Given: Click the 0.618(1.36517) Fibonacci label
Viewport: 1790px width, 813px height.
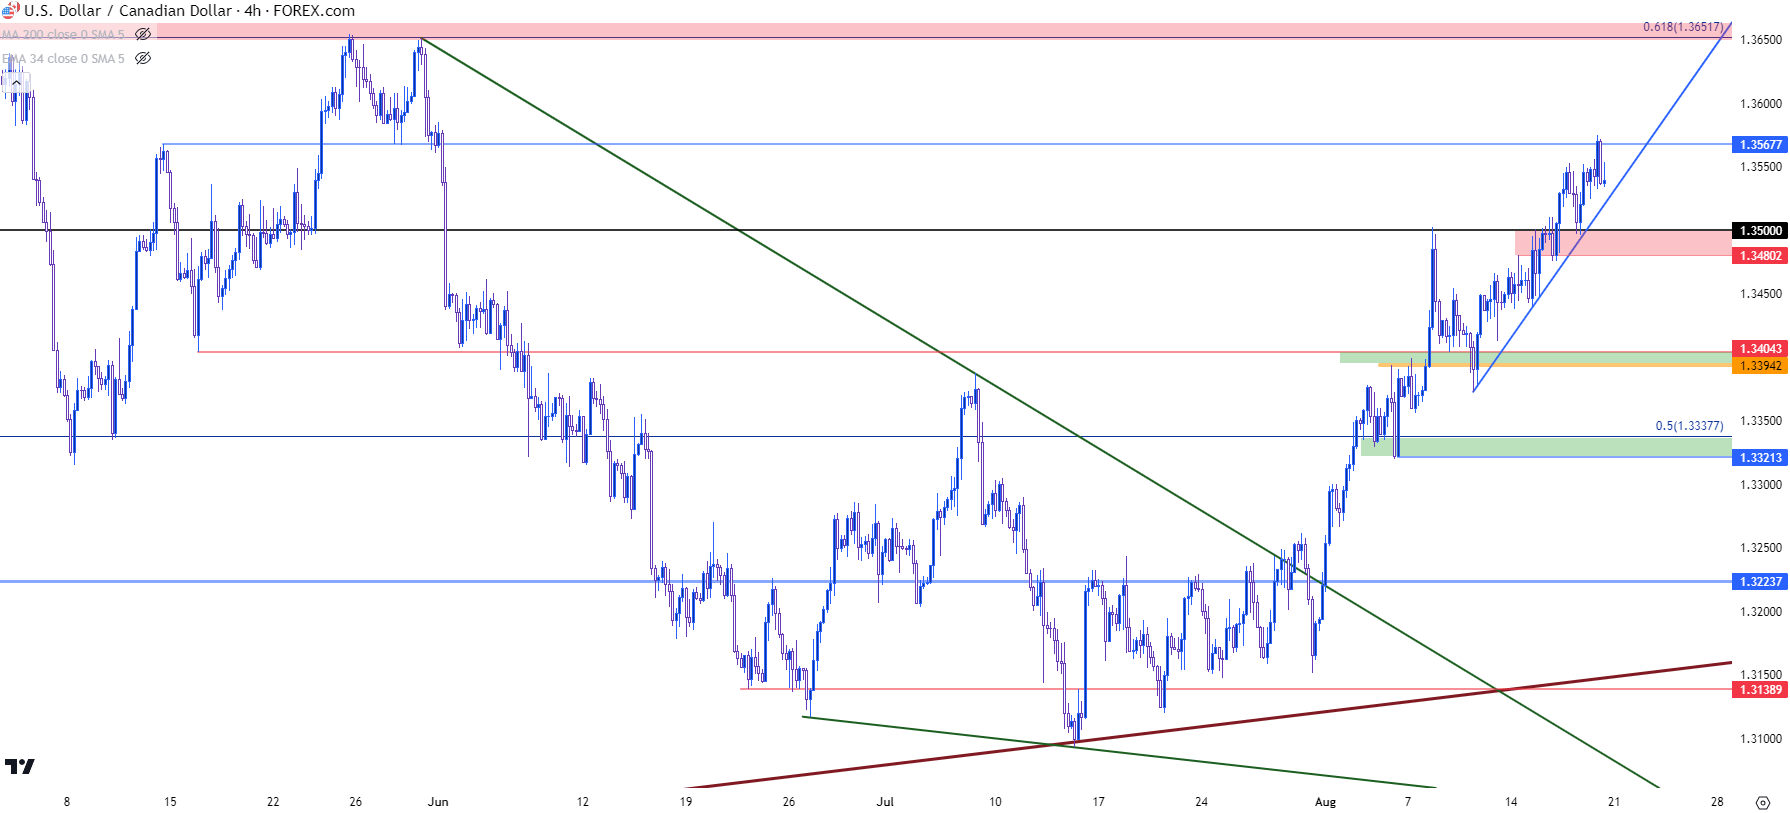Looking at the screenshot, I should click(x=1682, y=27).
